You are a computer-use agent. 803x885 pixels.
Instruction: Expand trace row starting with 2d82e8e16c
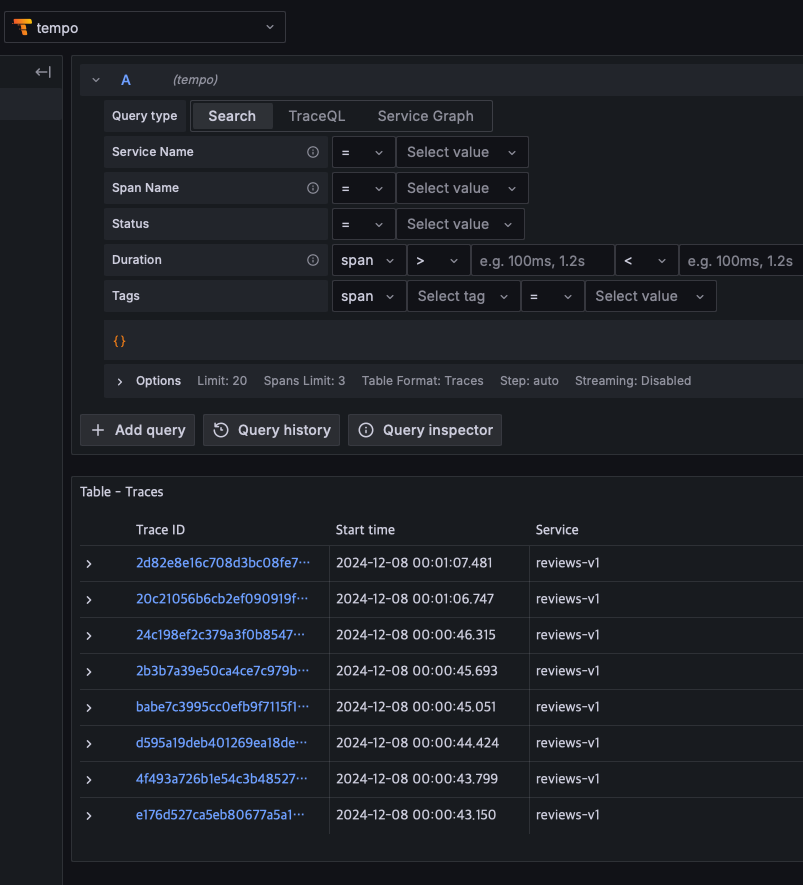[89, 564]
